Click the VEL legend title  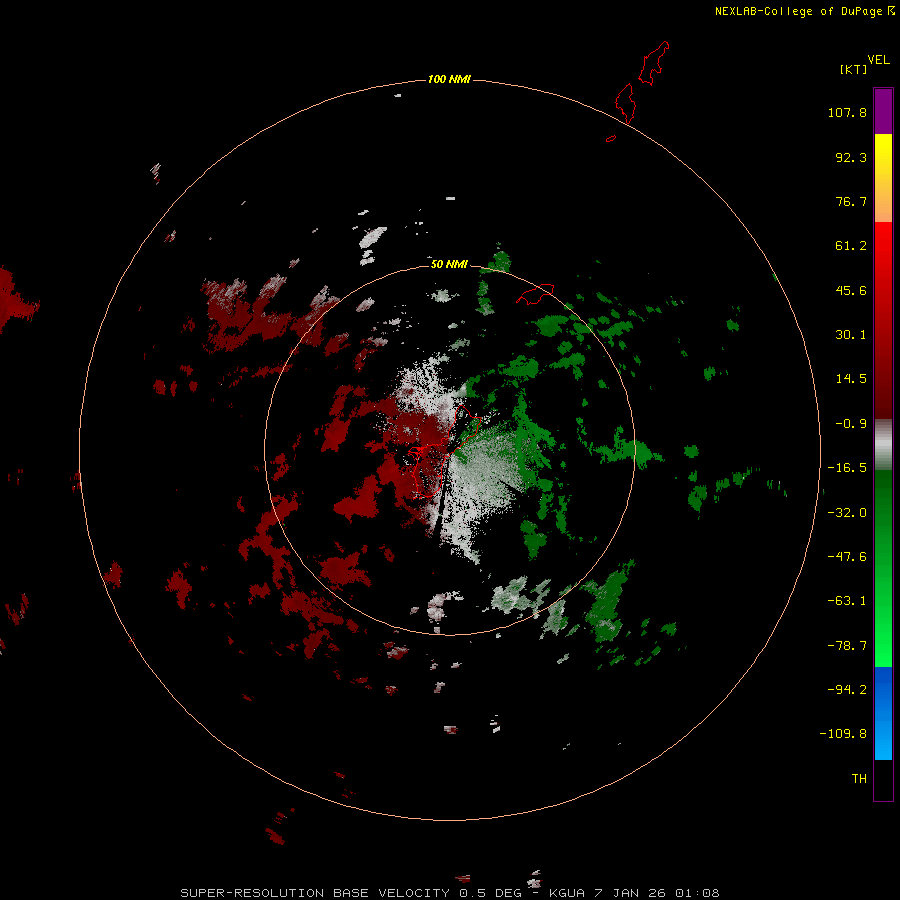pos(878,59)
